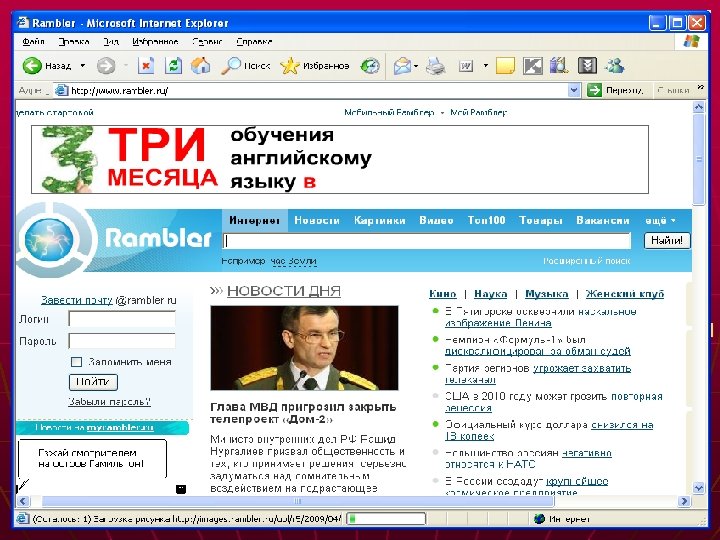The height and width of the screenshot is (540, 720).
Task: Open the 'Расширенный поиск' link
Action: 586,261
